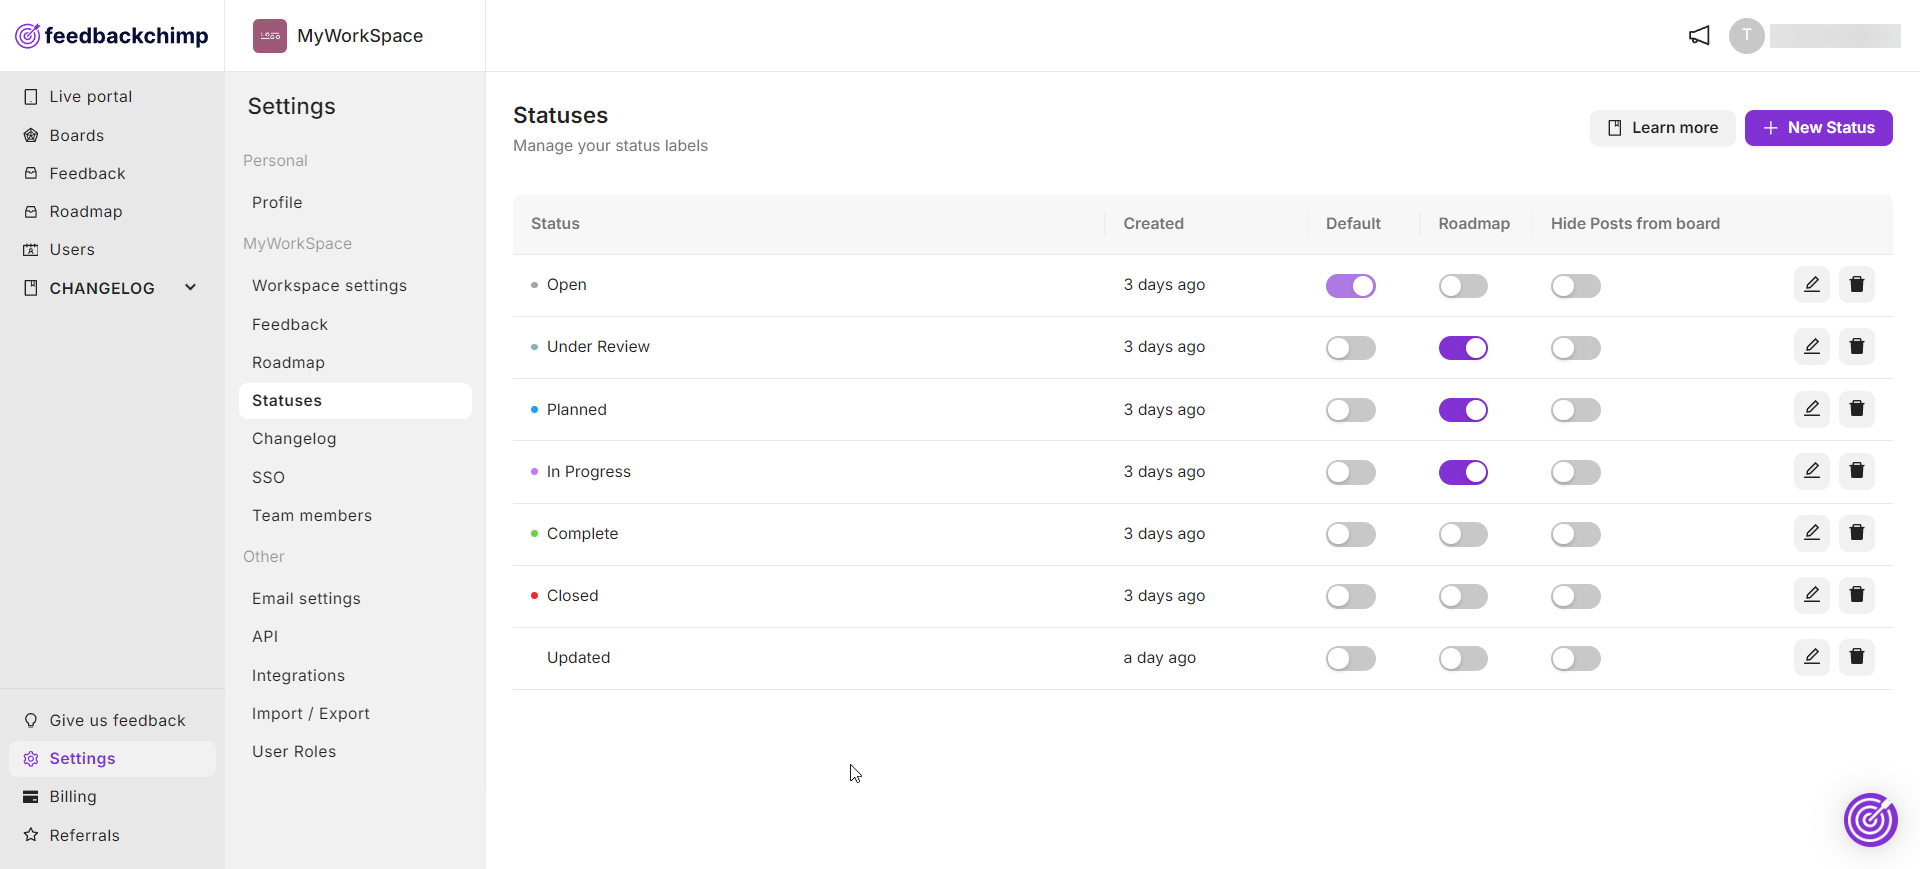Enable Hide Posts toggle for Planned

click(1575, 410)
